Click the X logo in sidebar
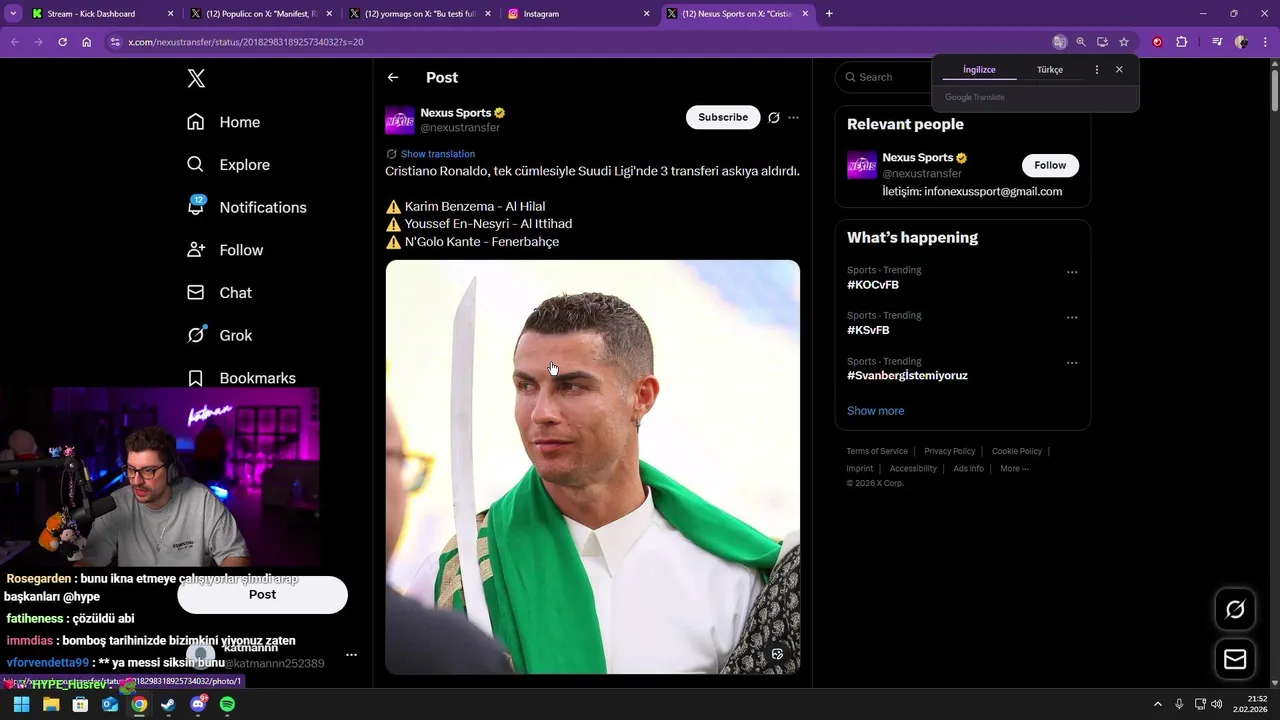The image size is (1280, 720). pos(196,79)
